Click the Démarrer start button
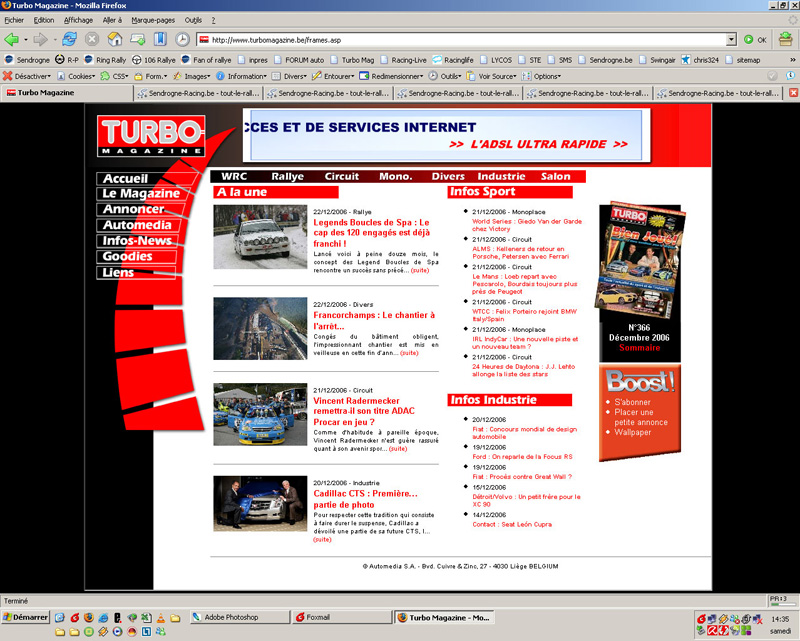800x641 pixels. click(x=26, y=617)
